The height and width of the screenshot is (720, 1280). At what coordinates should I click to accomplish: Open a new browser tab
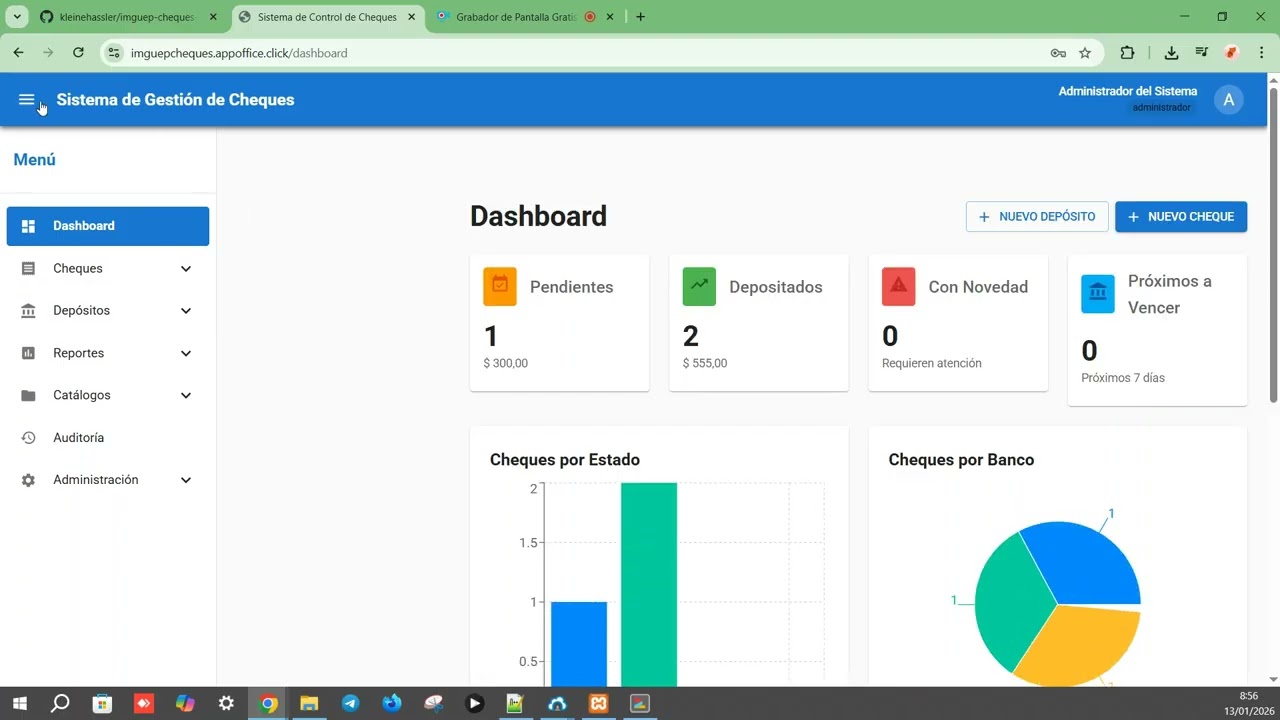tap(640, 17)
